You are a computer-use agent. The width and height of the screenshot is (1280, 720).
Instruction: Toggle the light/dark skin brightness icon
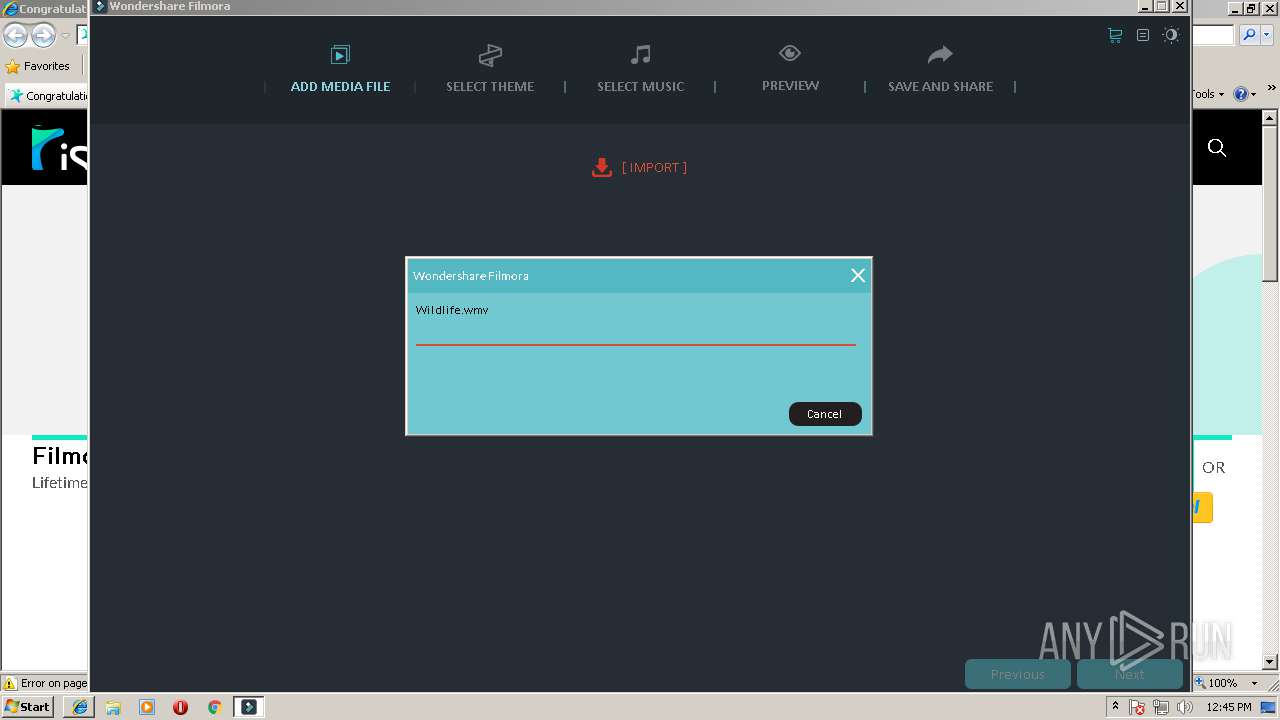pyautogui.click(x=1171, y=35)
